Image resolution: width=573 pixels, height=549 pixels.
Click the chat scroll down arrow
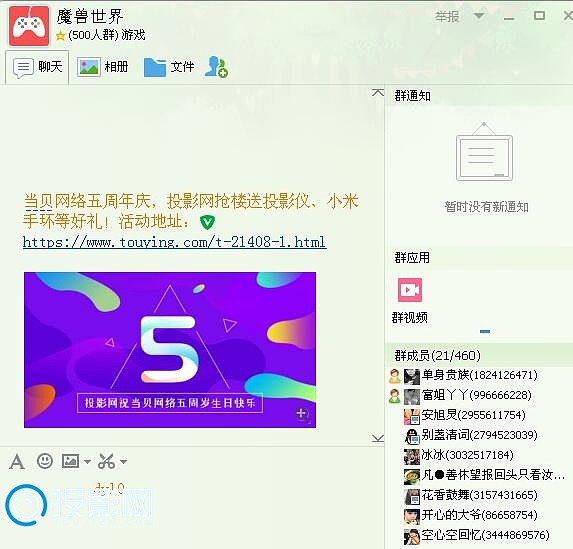click(378, 438)
